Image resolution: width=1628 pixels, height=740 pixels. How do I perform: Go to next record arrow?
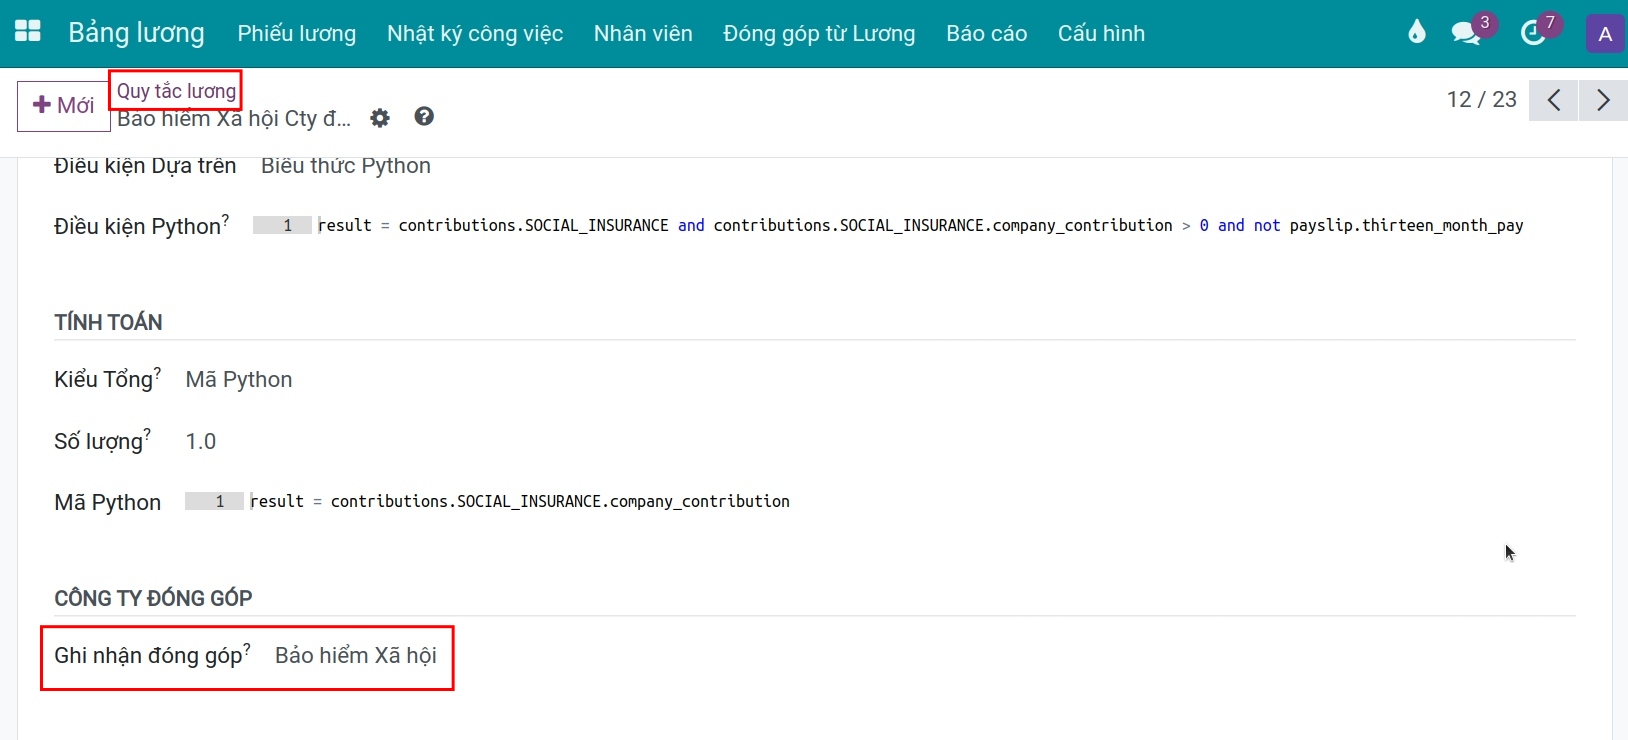pyautogui.click(x=1603, y=100)
